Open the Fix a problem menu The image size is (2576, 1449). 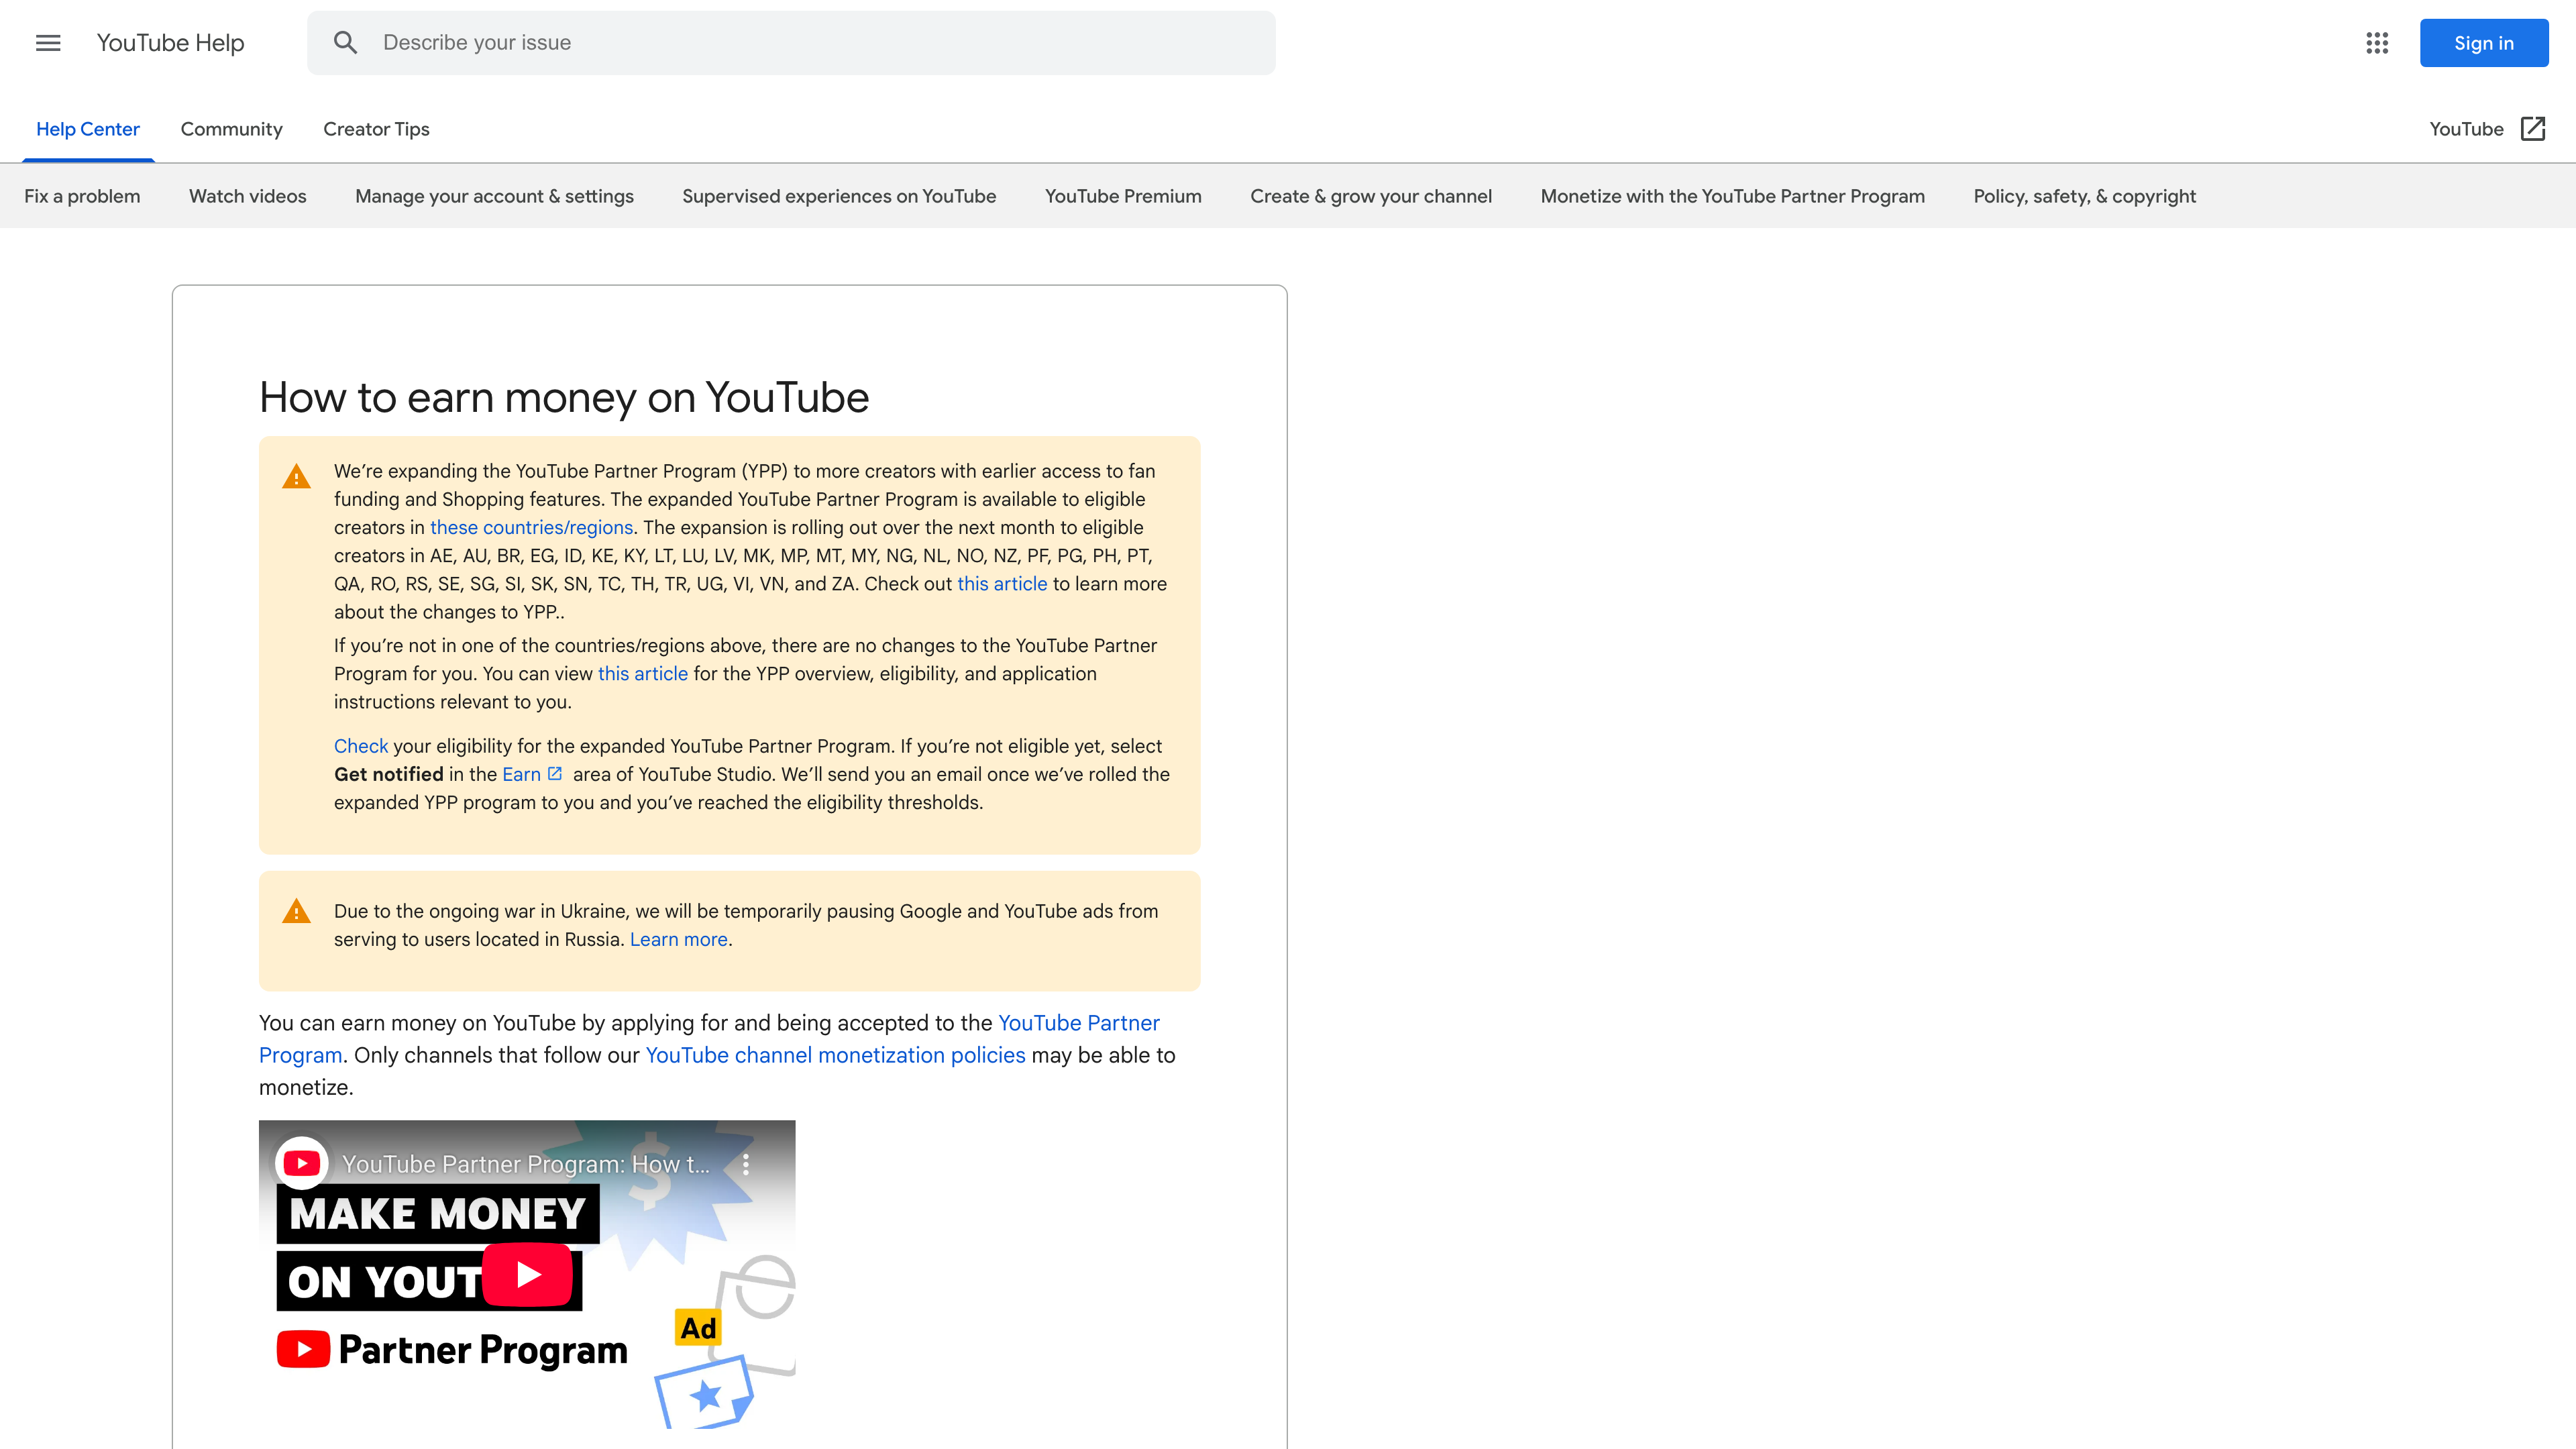pyautogui.click(x=82, y=196)
